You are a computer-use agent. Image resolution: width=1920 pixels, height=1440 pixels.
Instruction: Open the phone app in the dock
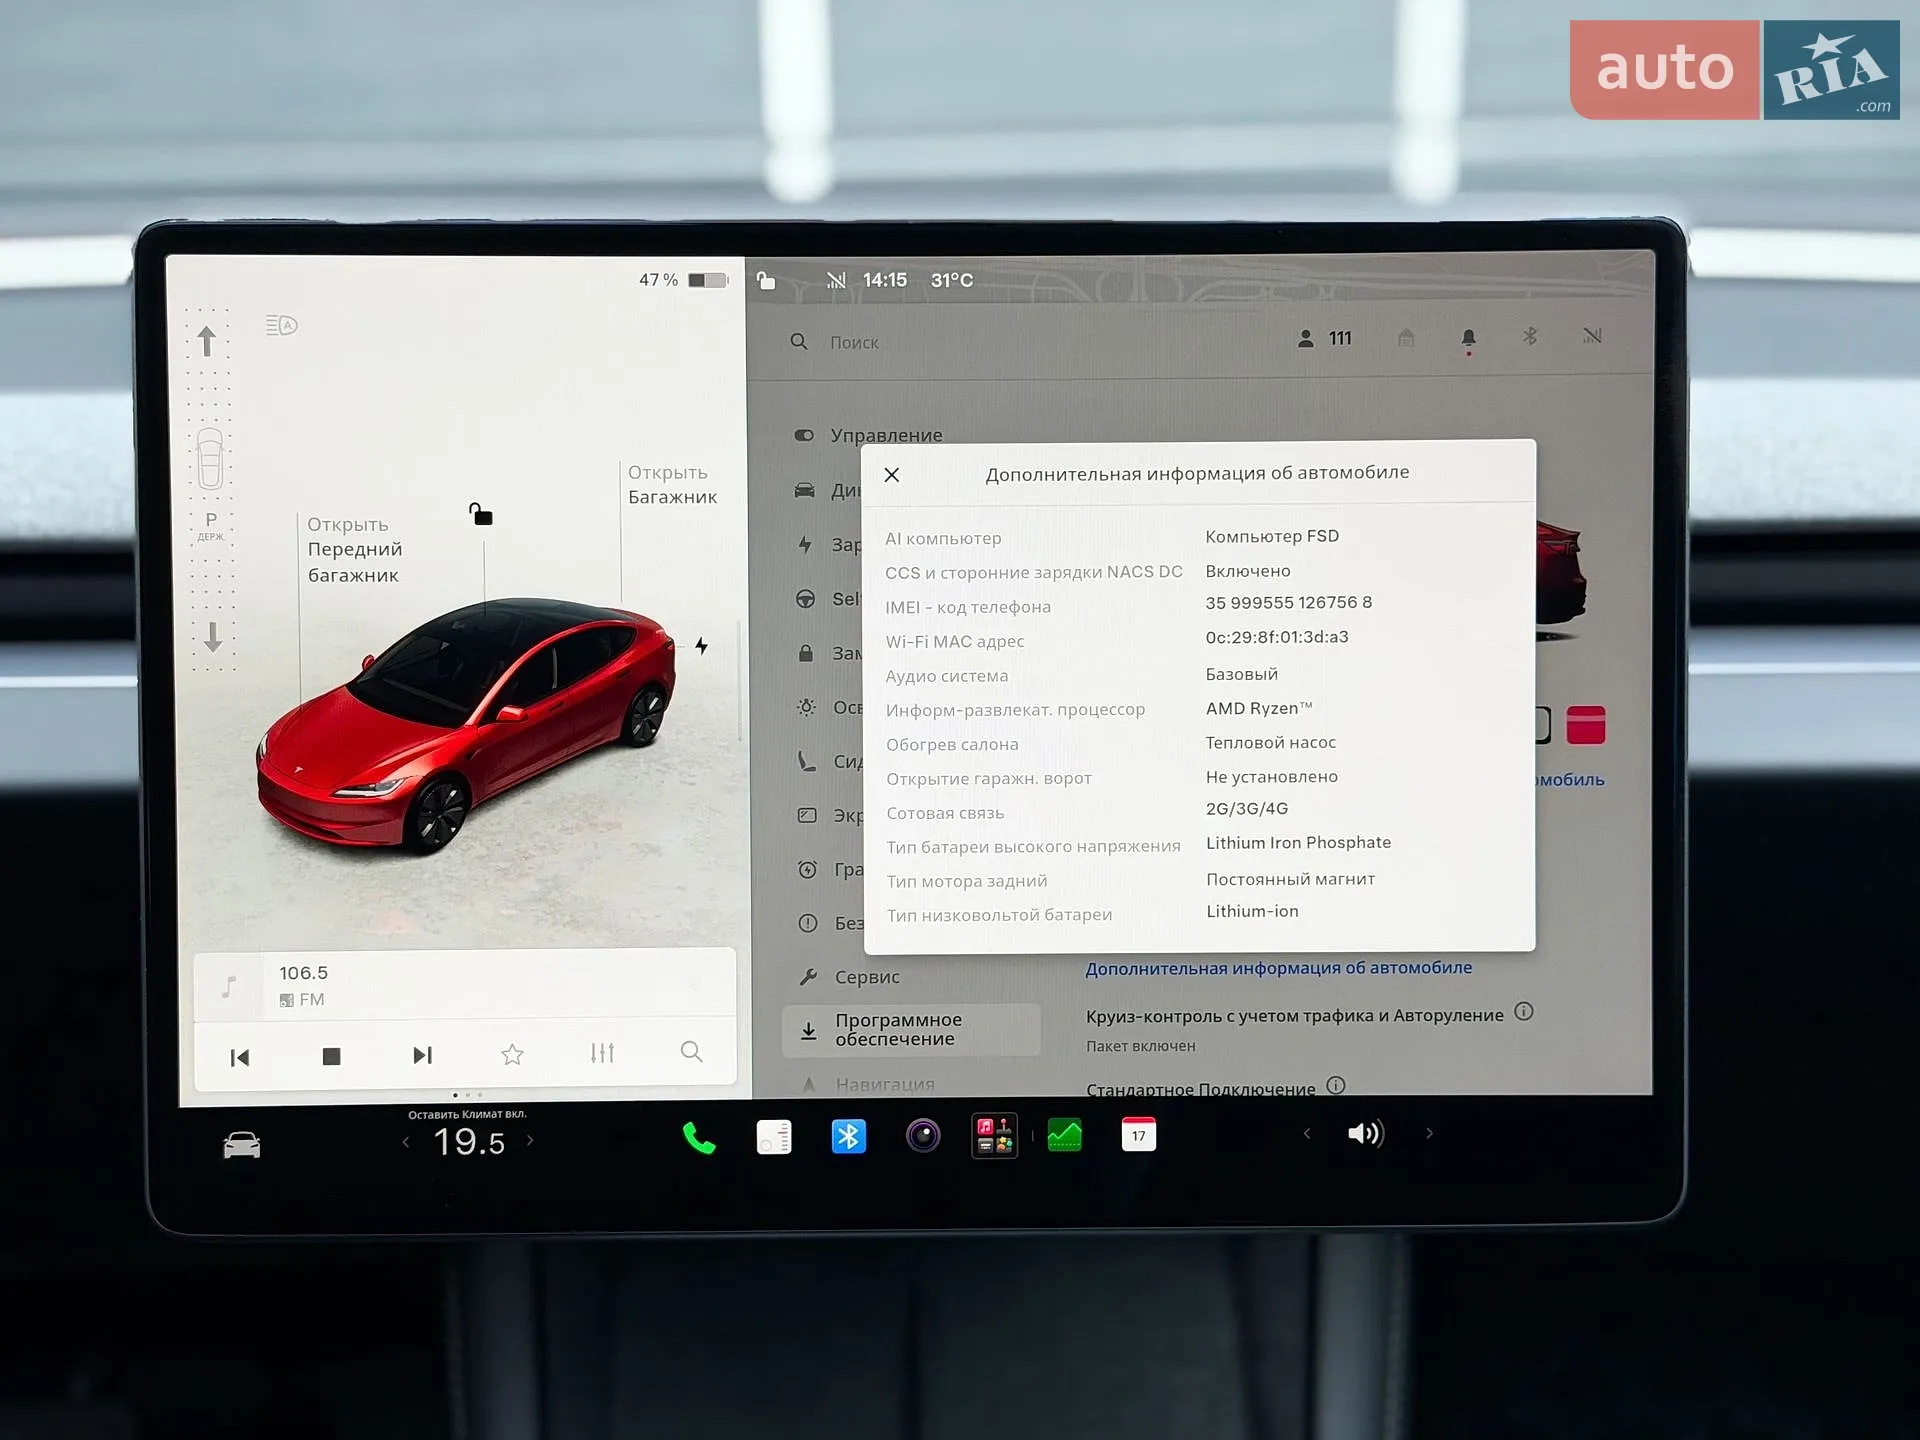point(699,1138)
